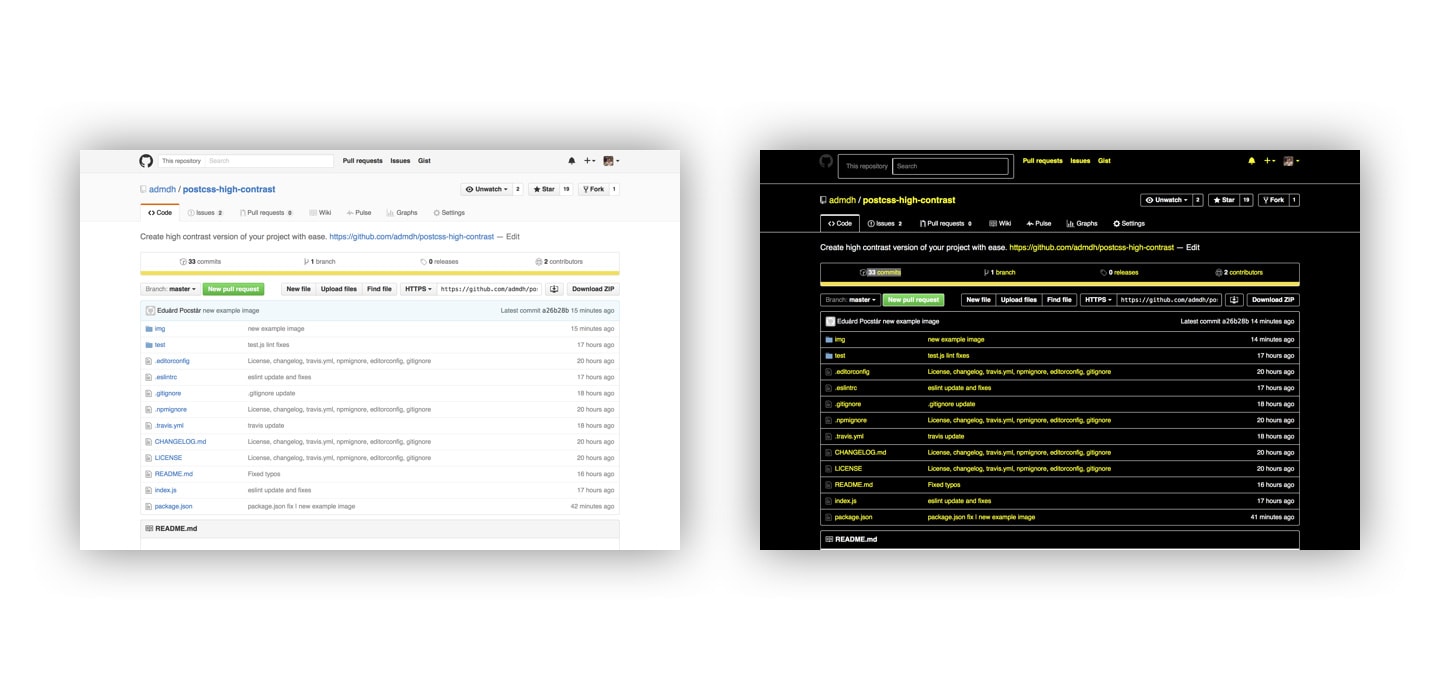
Task: Click Eduárd Pocstár's avatar in the dark screenshot
Action: tap(830, 322)
